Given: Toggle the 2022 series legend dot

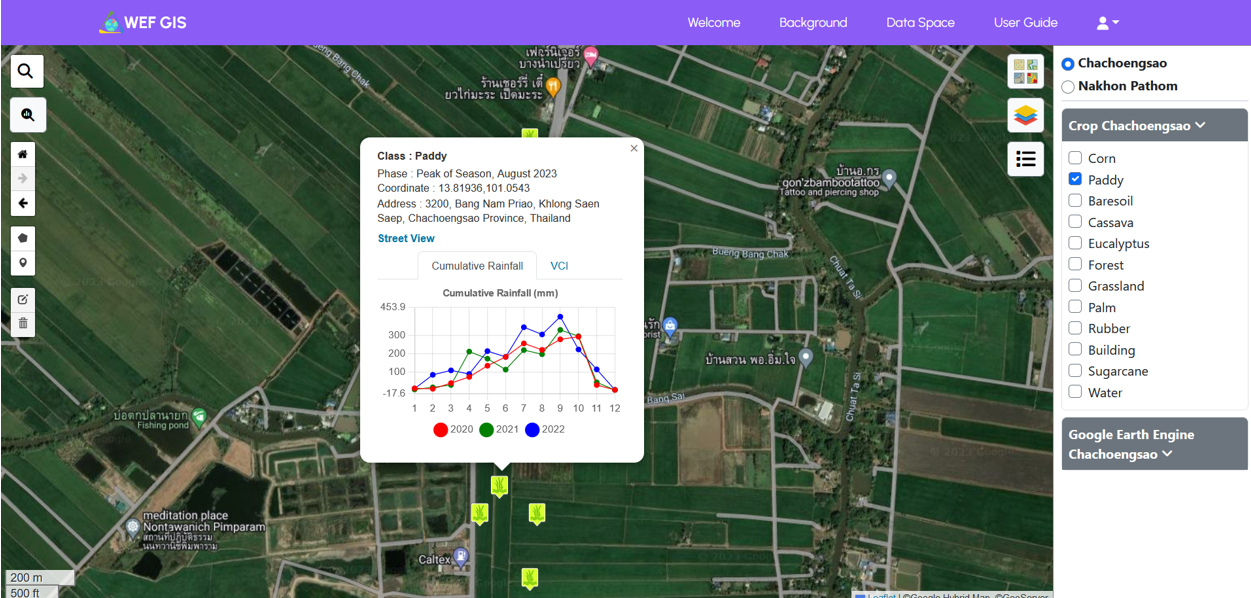Looking at the screenshot, I should click(532, 430).
